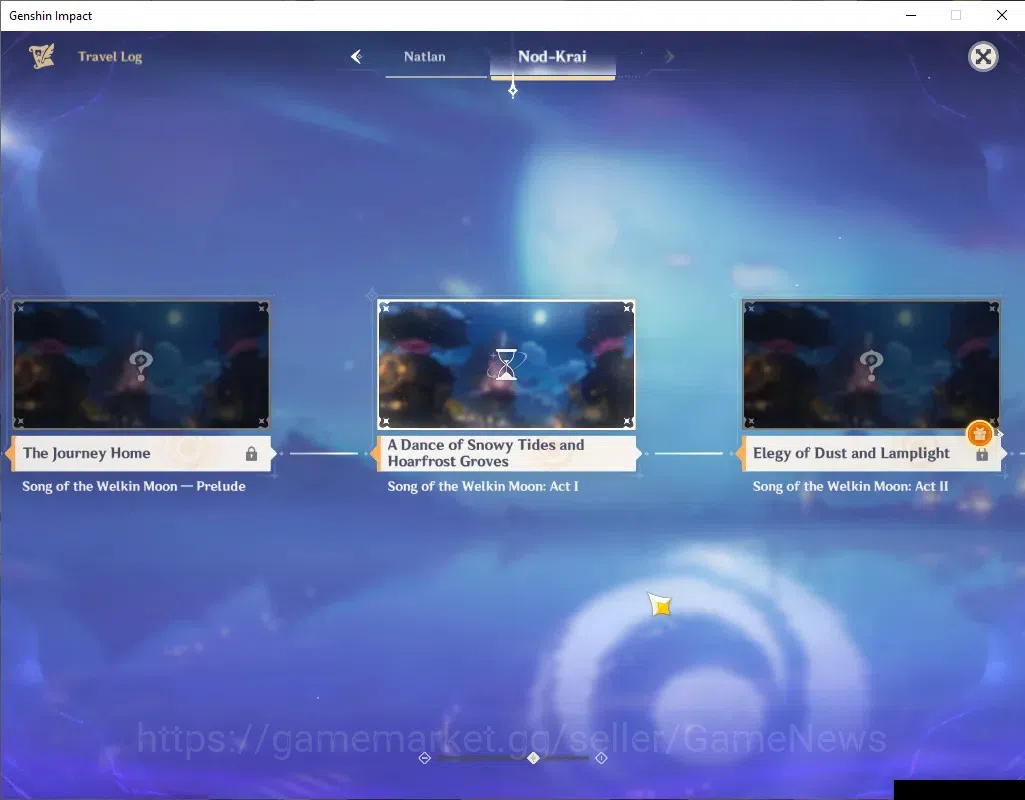
Task: Click the timeline slider diamond handle
Action: pos(533,758)
